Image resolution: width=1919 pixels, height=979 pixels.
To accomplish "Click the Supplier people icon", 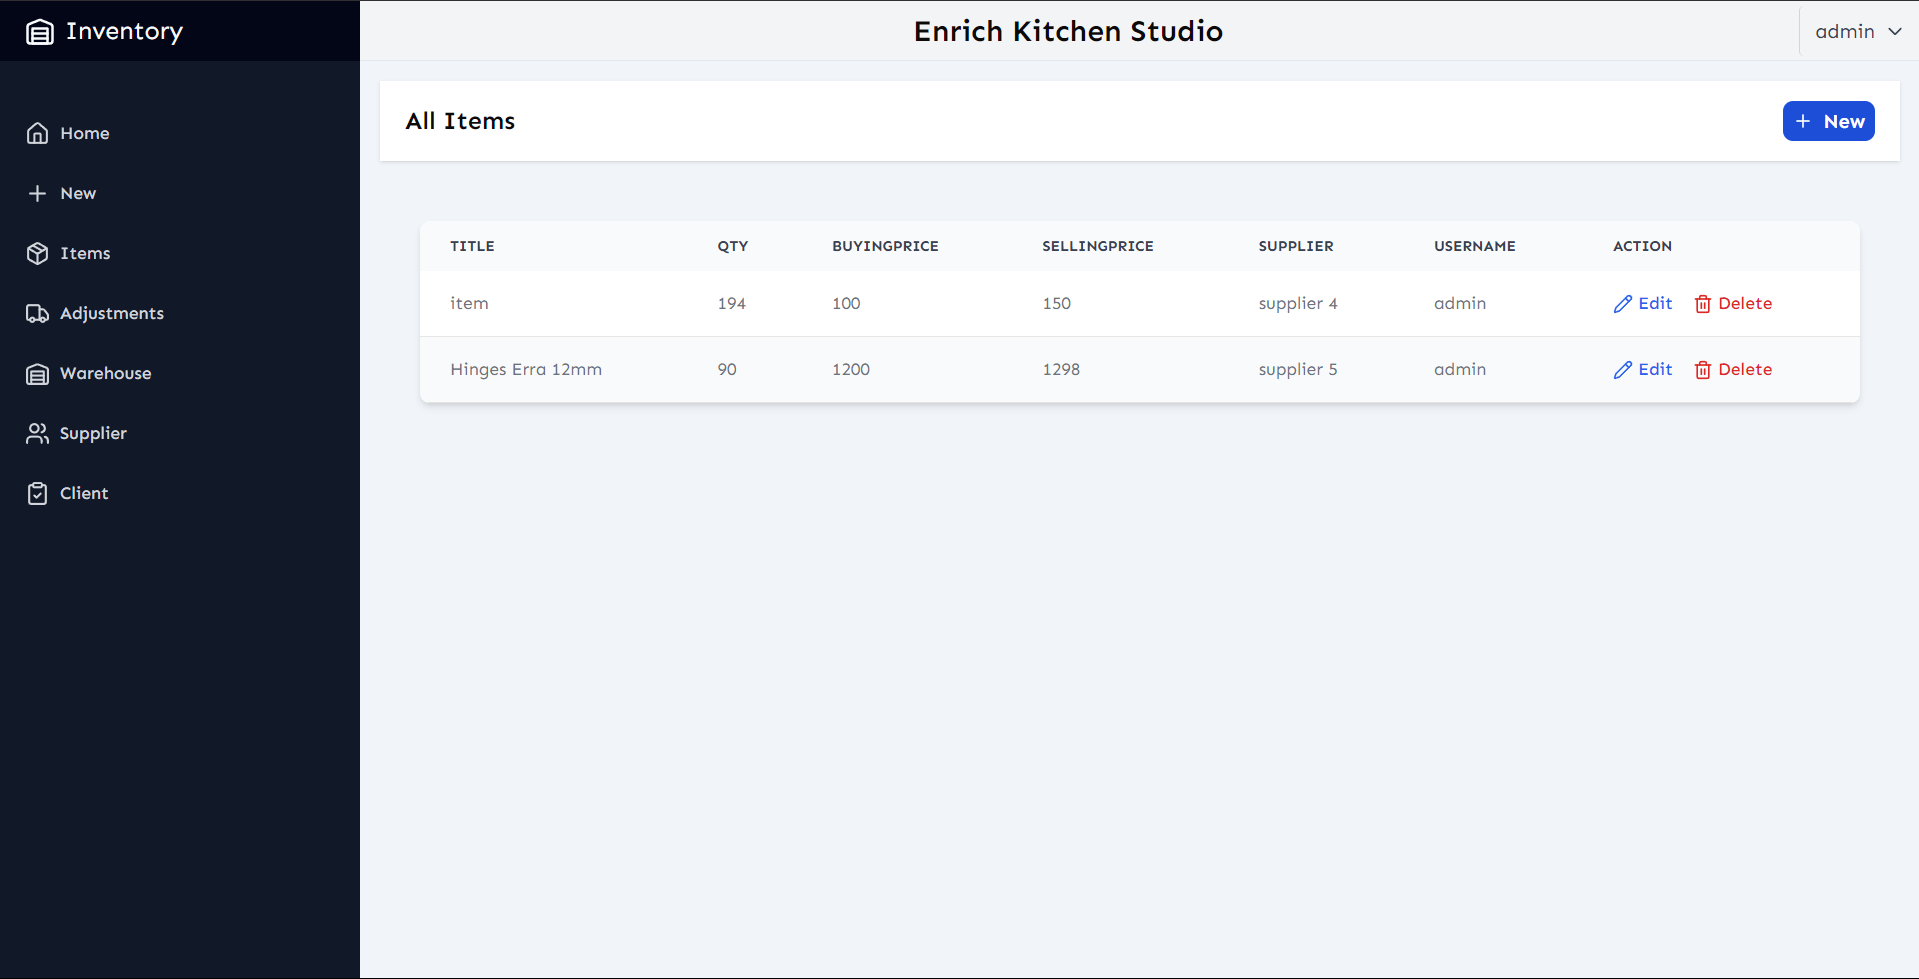I will (x=38, y=433).
